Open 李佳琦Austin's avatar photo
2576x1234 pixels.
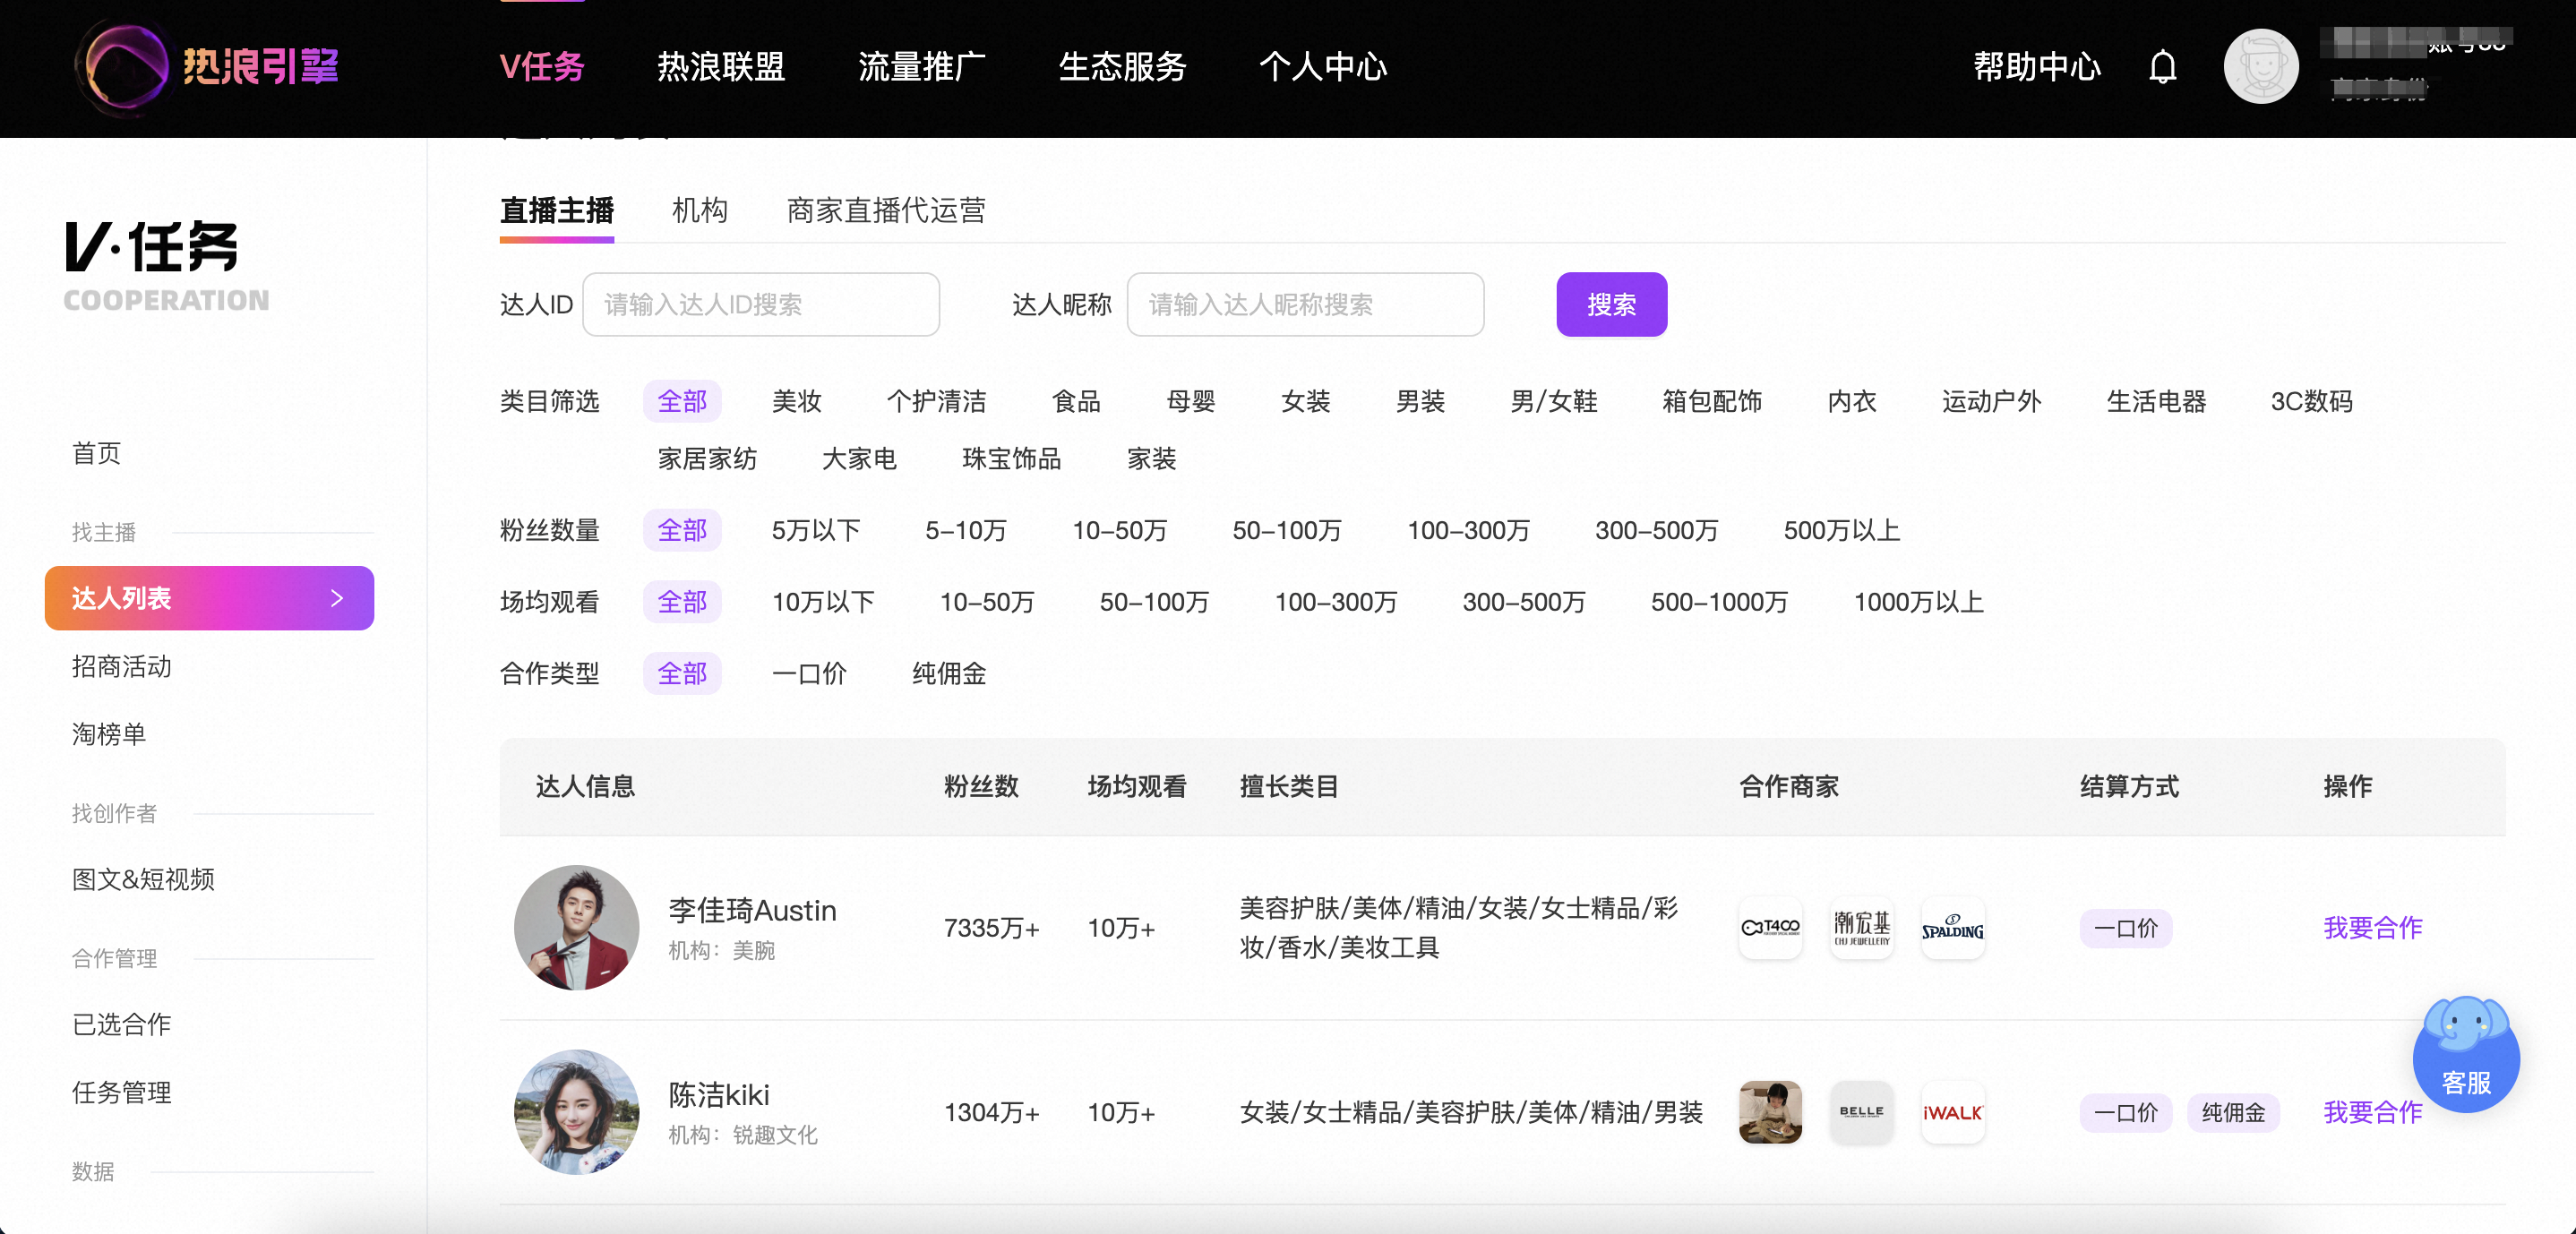[576, 927]
